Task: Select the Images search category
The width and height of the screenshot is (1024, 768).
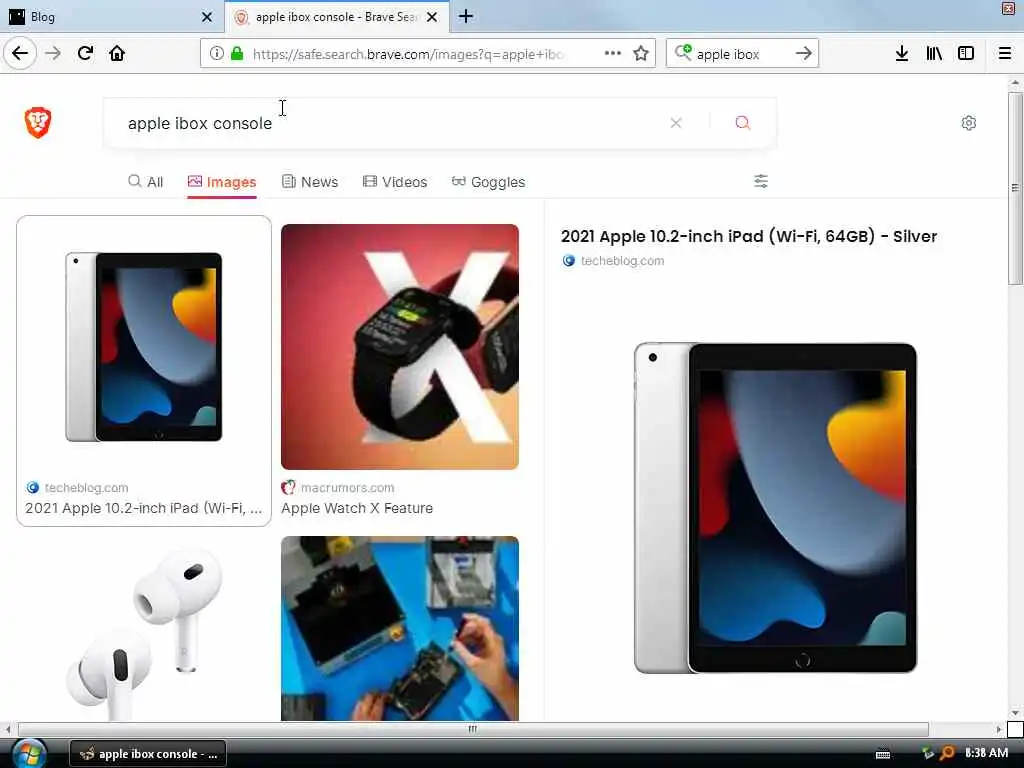Action: pos(221,182)
